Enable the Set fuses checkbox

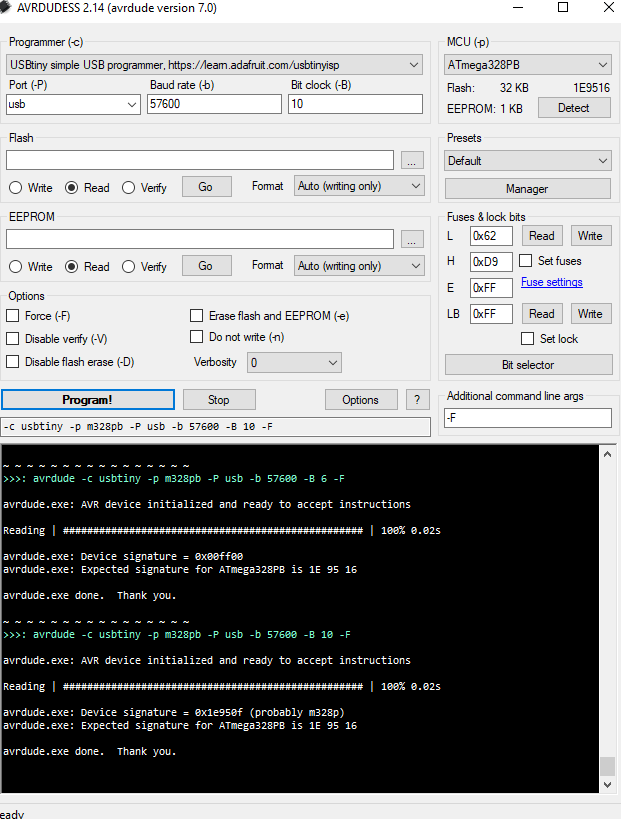pos(526,260)
